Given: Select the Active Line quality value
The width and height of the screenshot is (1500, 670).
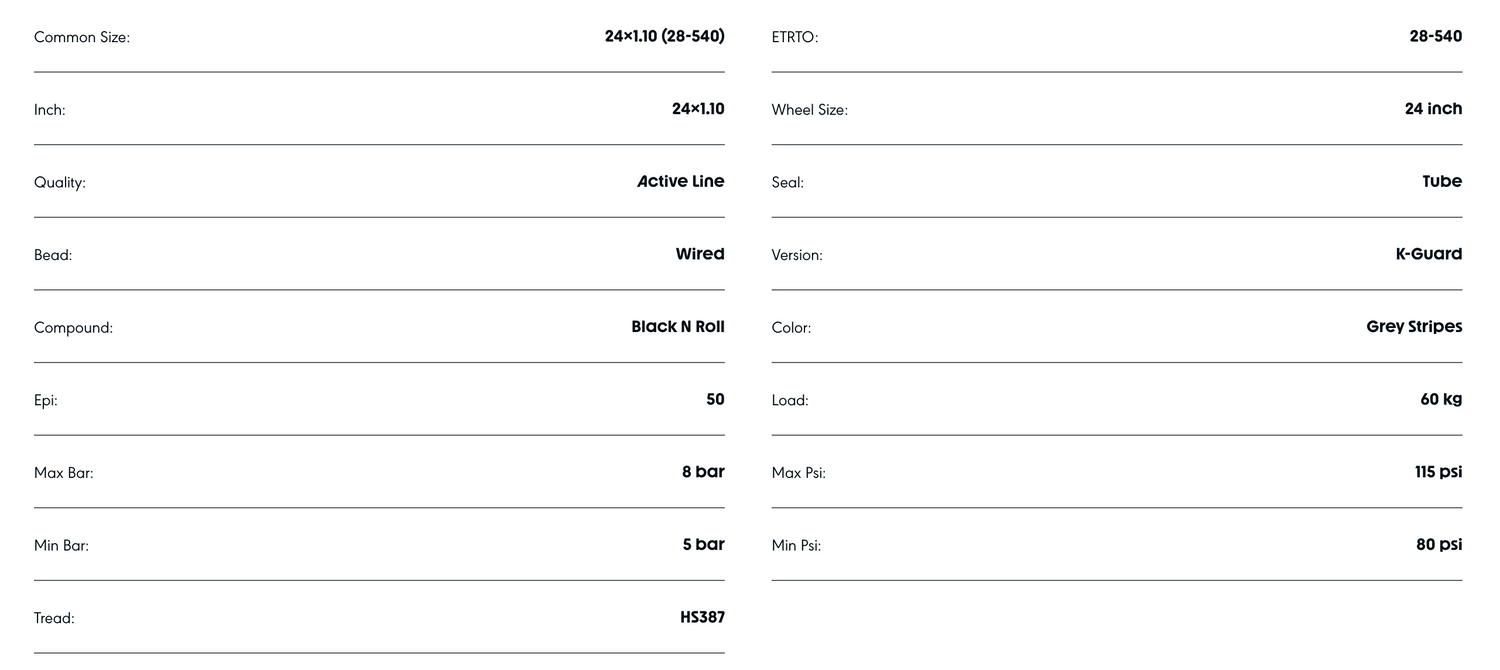Looking at the screenshot, I should click(681, 181).
